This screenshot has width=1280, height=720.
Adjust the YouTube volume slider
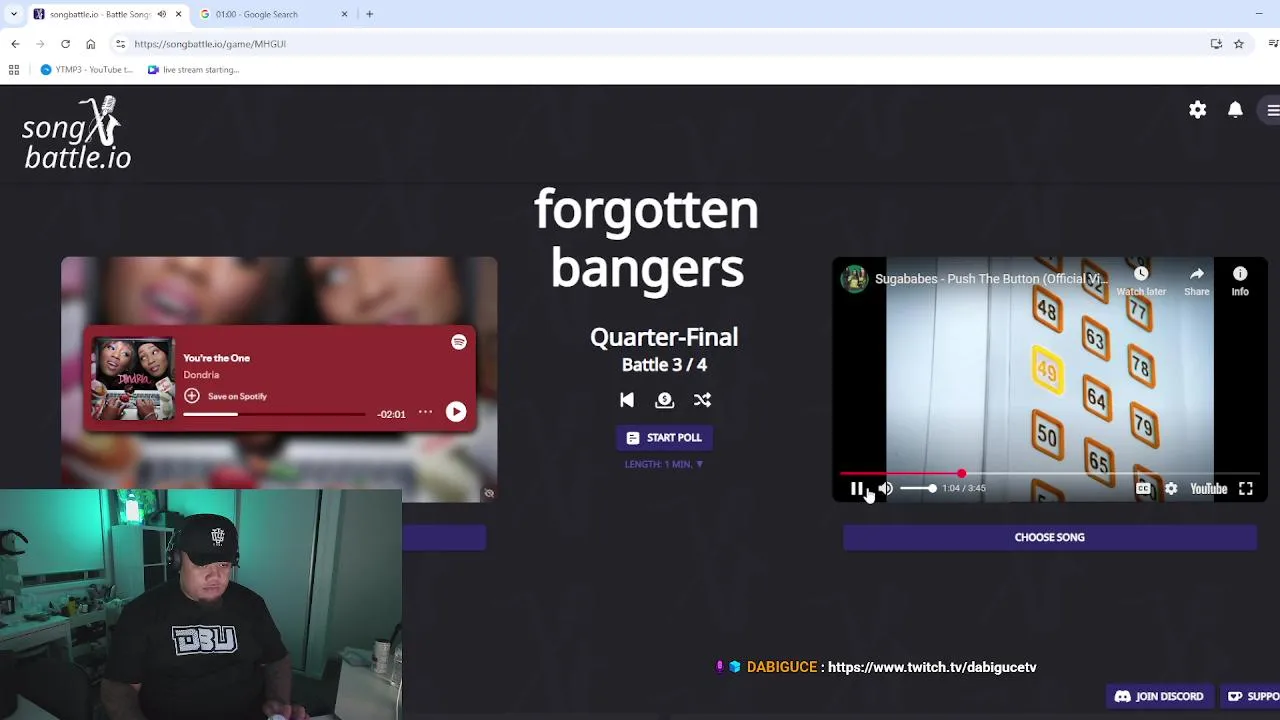(918, 489)
